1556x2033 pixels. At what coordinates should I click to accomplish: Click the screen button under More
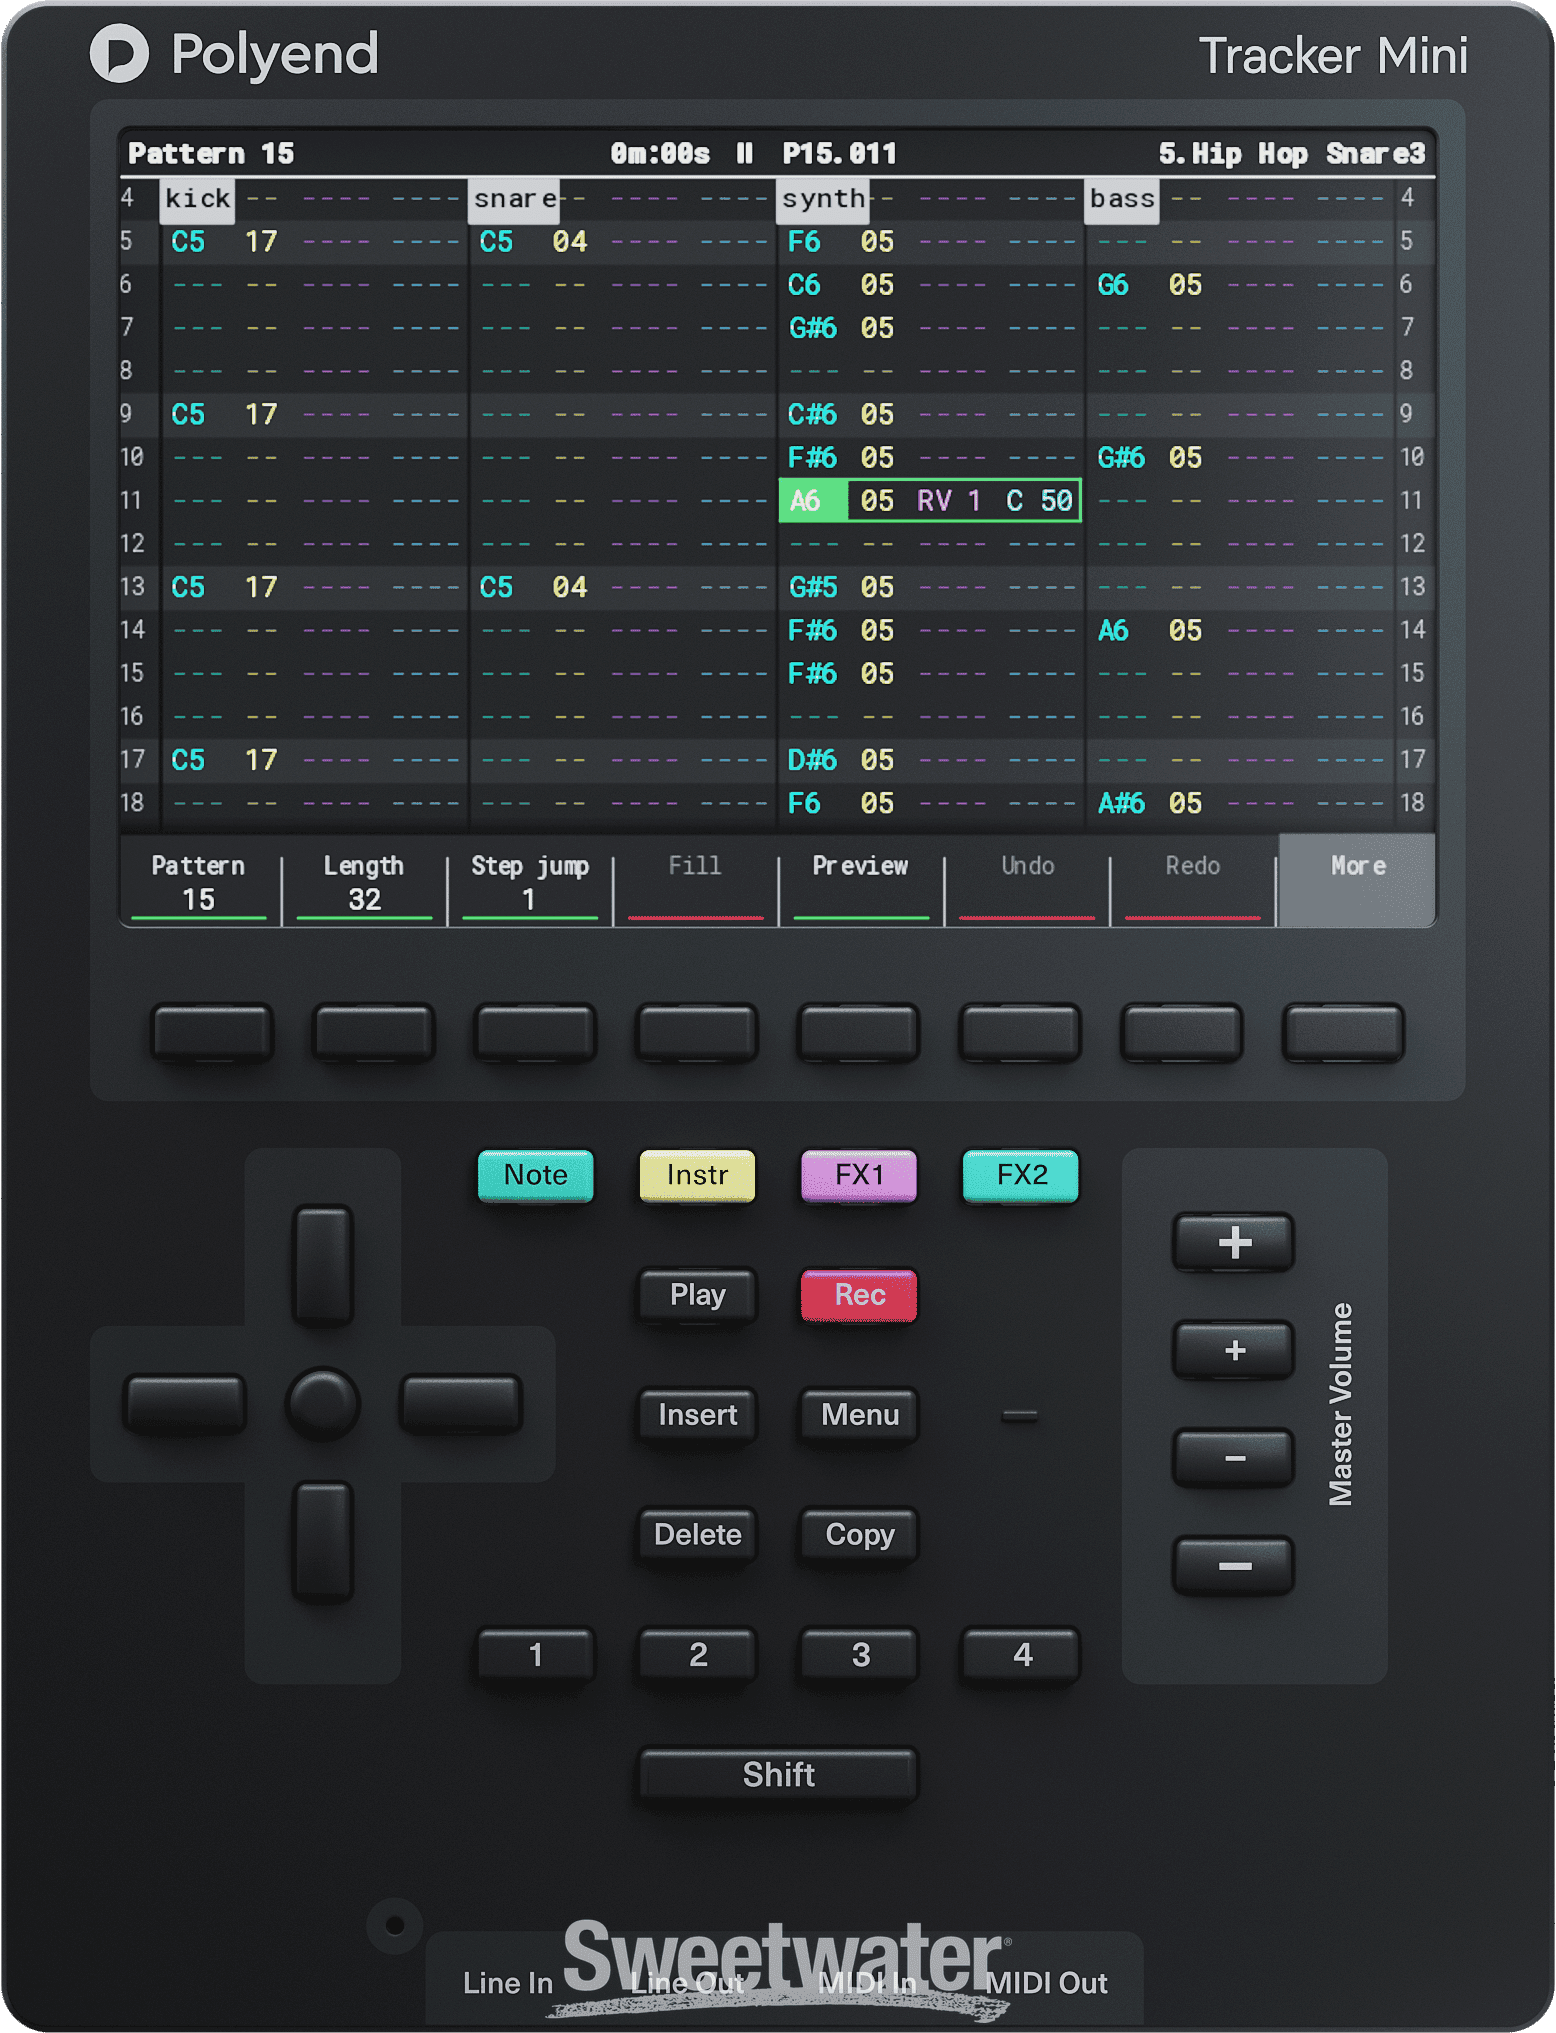coord(1343,1032)
